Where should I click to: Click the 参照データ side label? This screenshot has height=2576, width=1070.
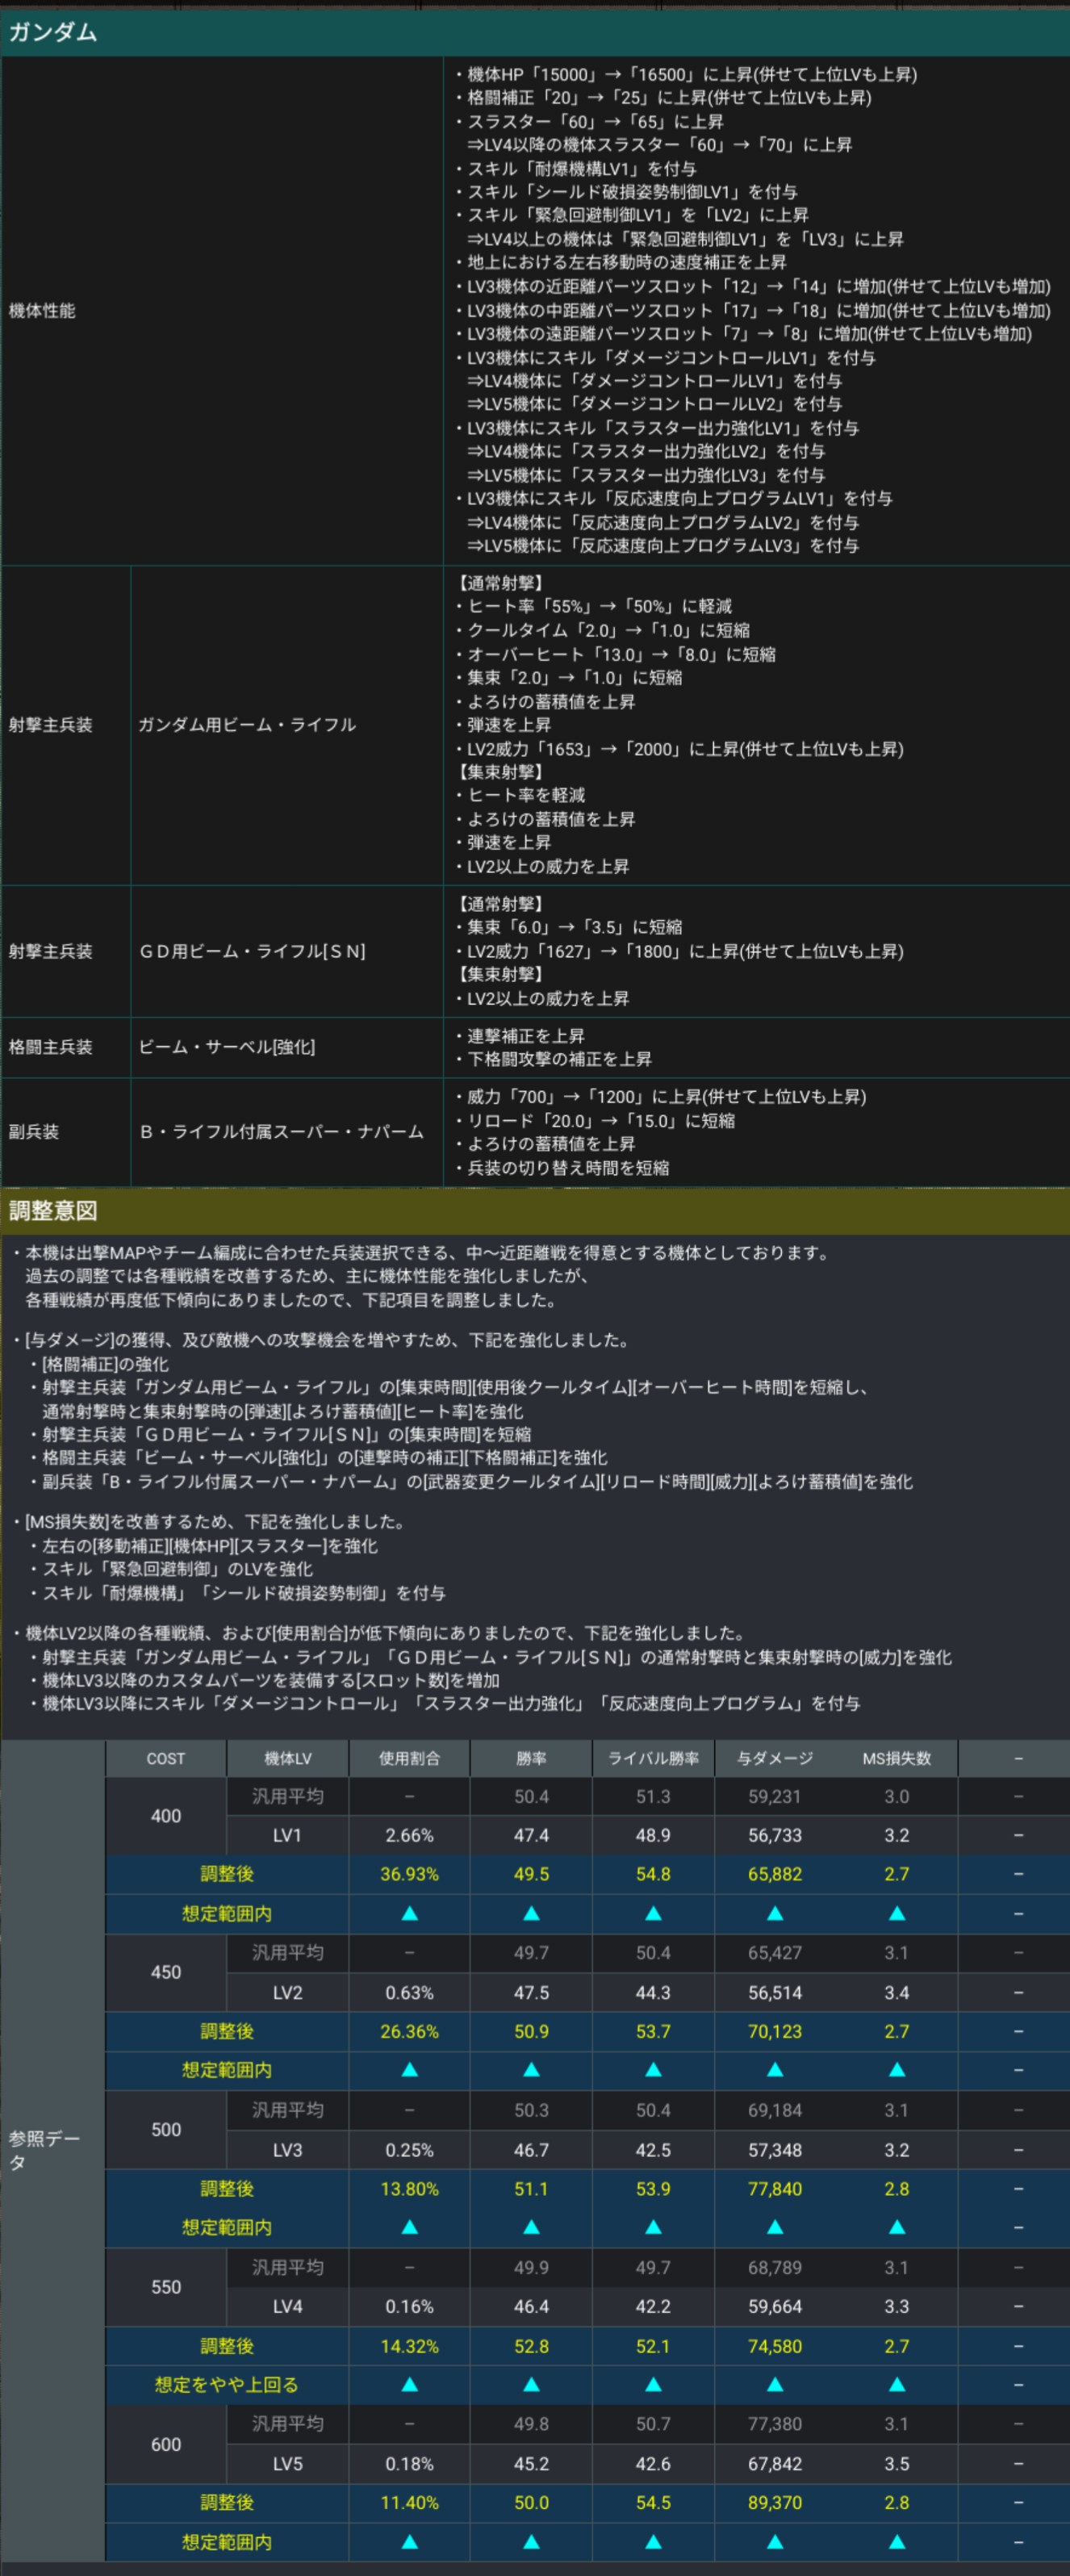point(44,2150)
